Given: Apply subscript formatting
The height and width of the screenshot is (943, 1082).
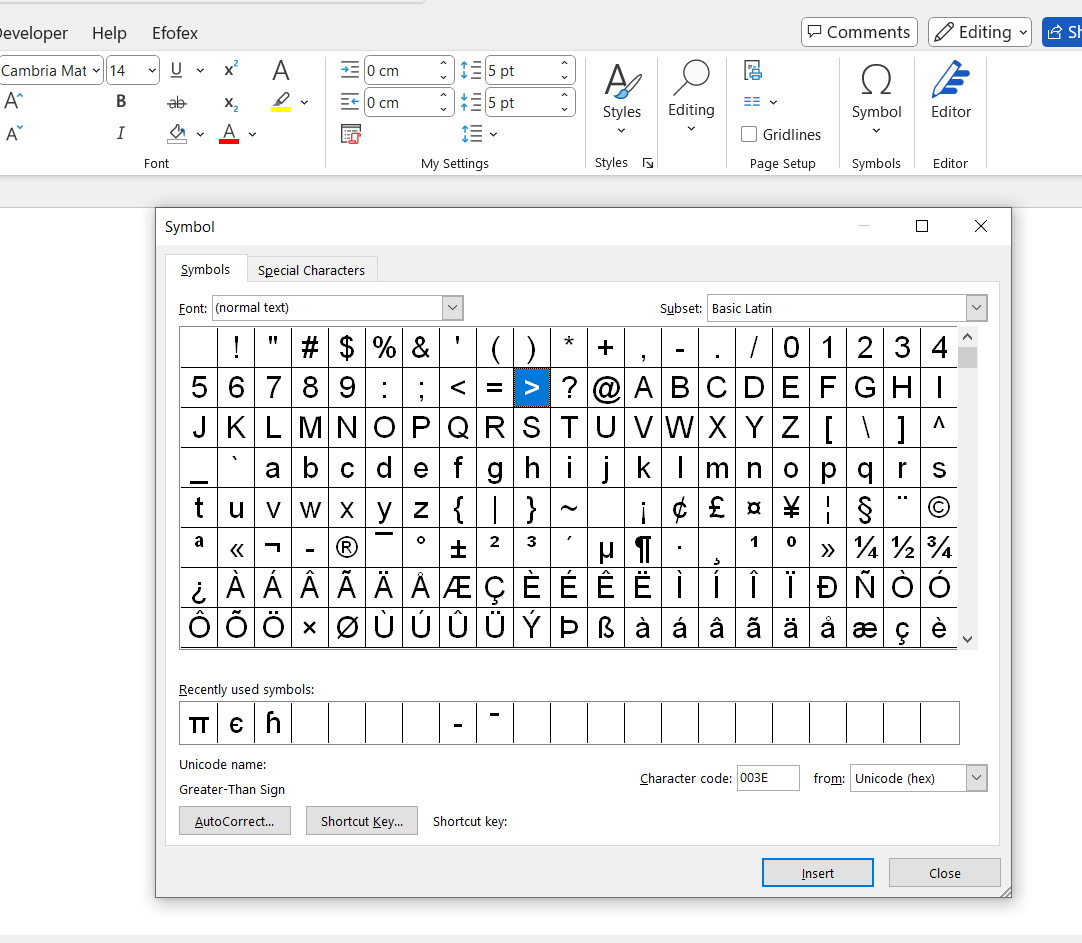Looking at the screenshot, I should click(230, 103).
